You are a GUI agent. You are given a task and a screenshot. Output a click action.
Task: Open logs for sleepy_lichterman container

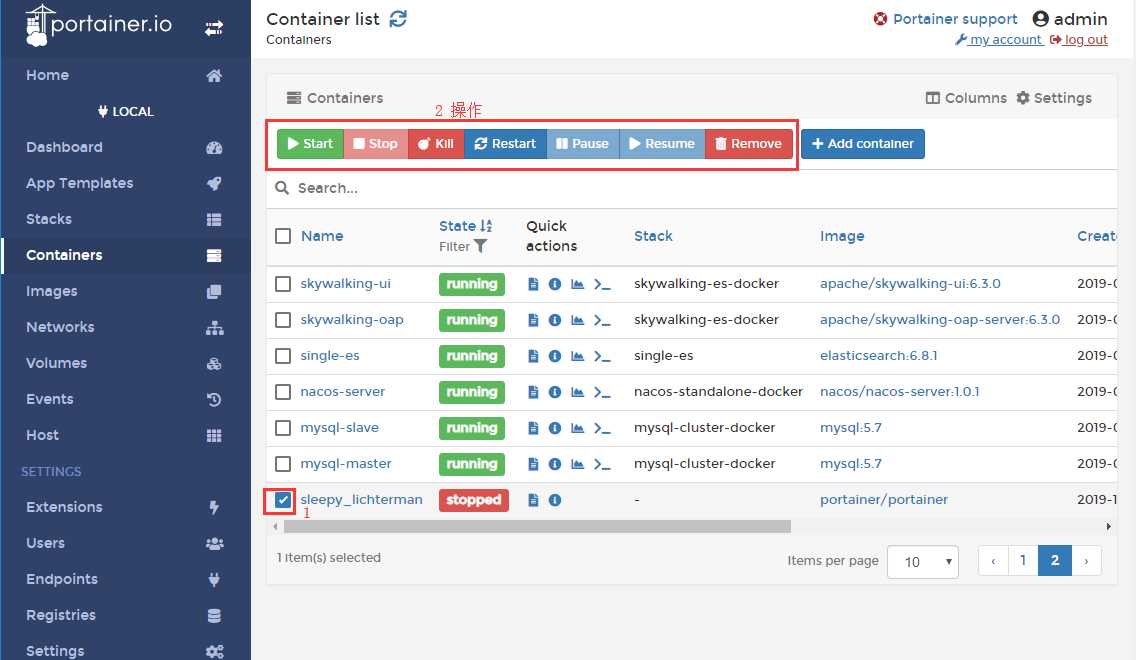point(533,500)
